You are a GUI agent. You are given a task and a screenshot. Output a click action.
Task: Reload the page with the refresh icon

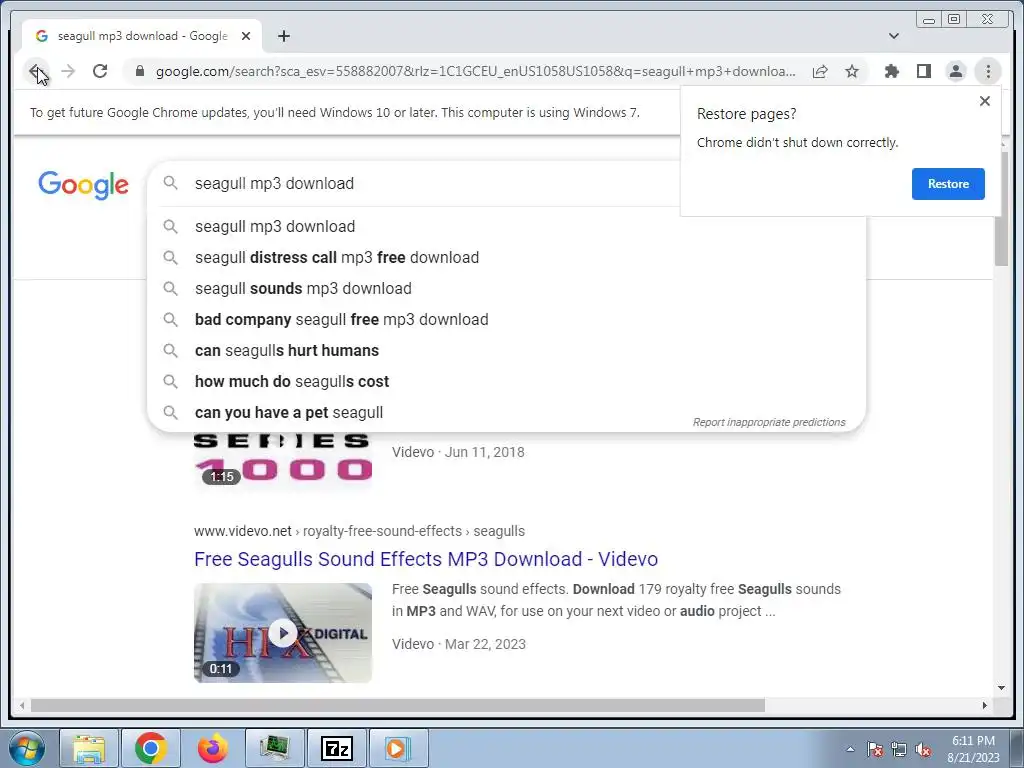point(100,71)
